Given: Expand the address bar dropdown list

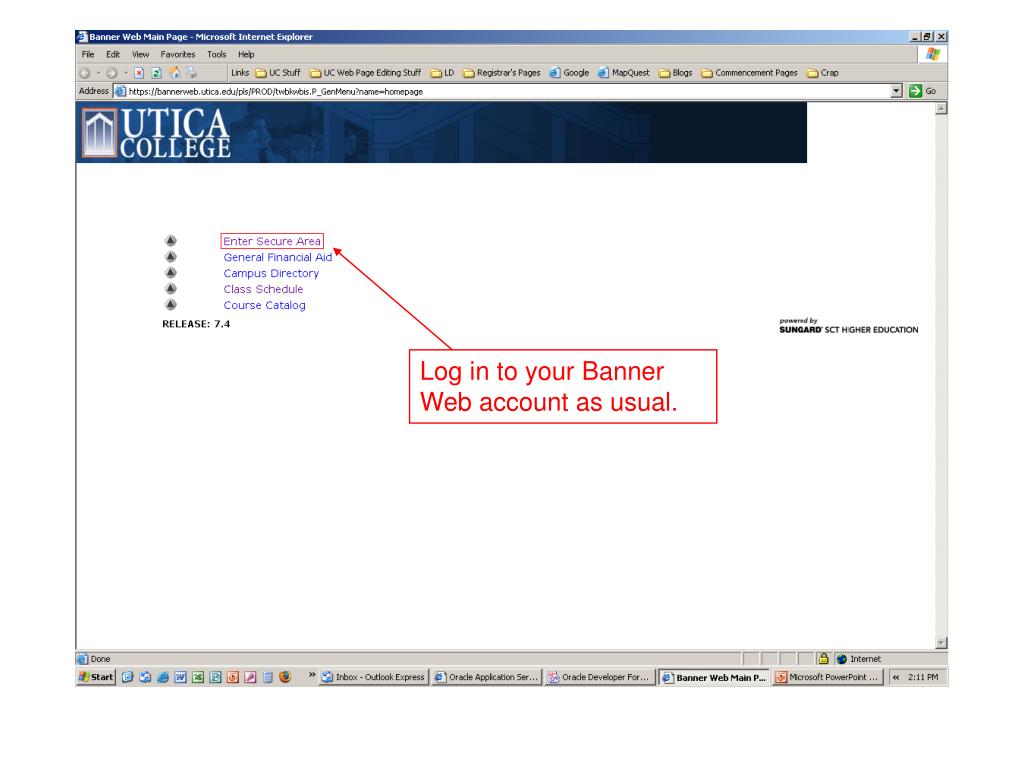Looking at the screenshot, I should (896, 91).
